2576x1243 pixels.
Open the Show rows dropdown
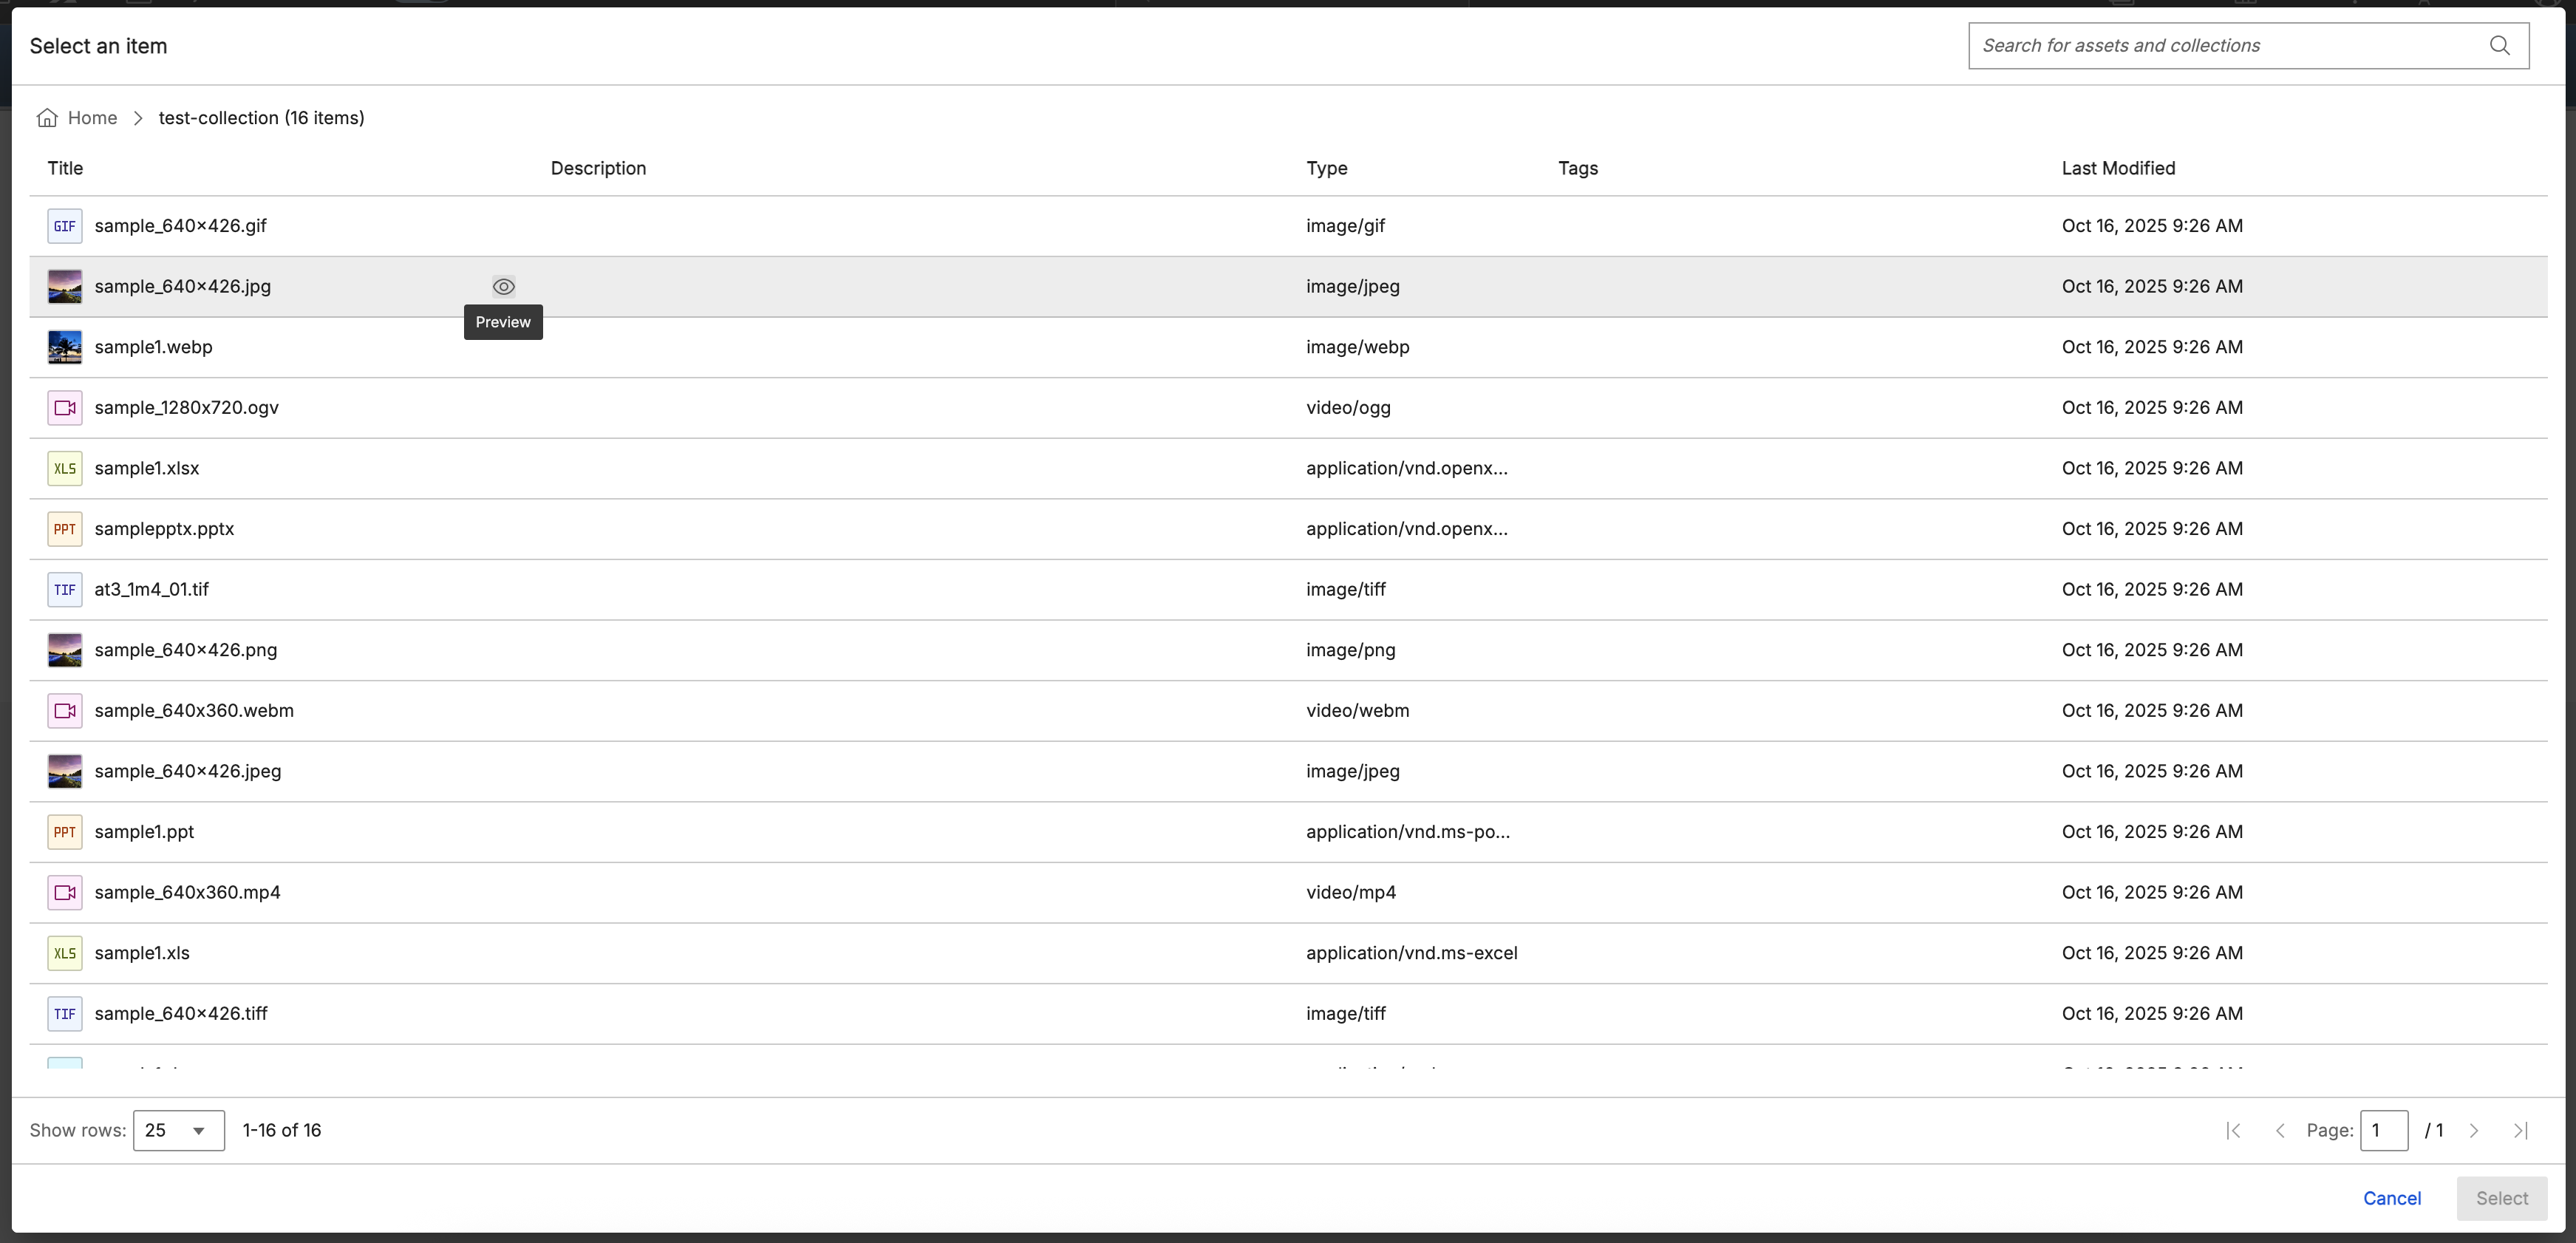click(x=179, y=1130)
